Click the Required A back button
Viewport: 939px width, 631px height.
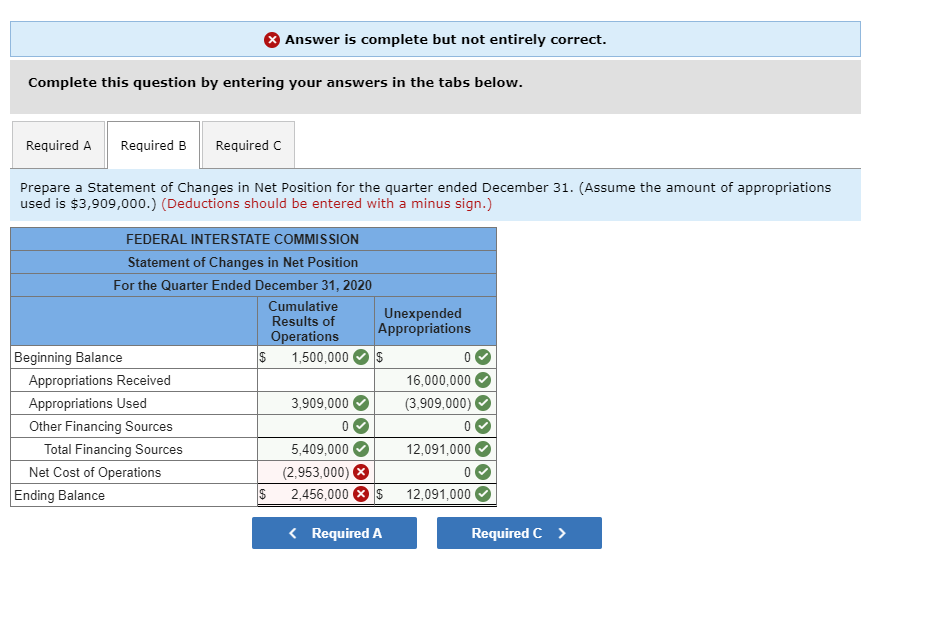click(334, 533)
